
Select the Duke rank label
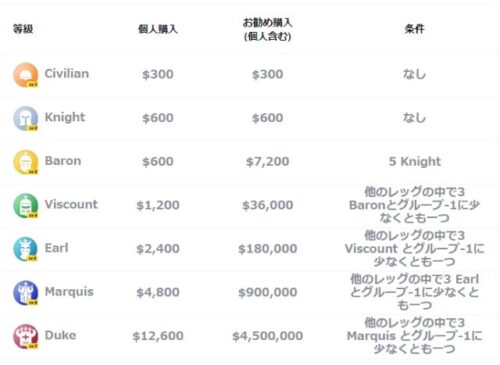(60, 335)
